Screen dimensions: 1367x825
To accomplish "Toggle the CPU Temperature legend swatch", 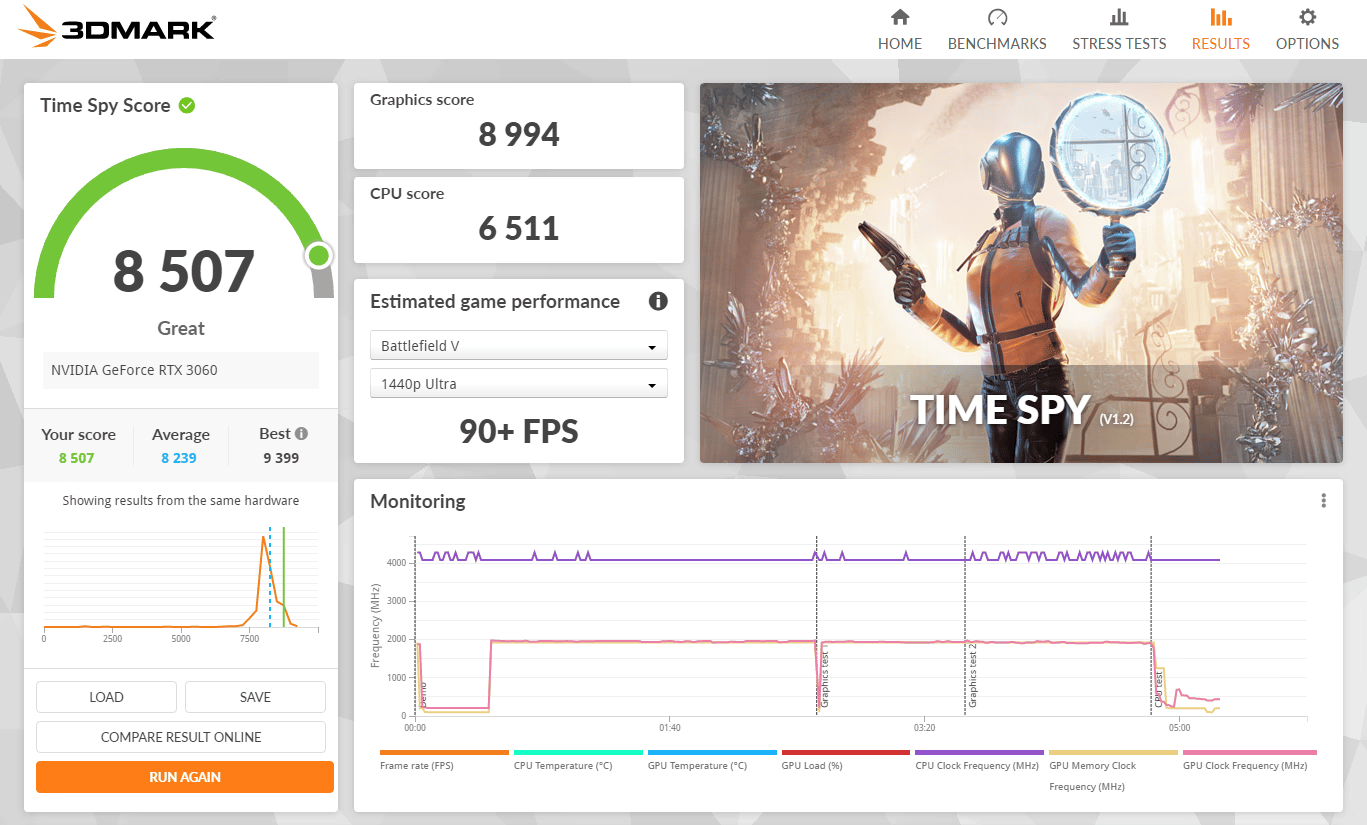I will pos(578,752).
